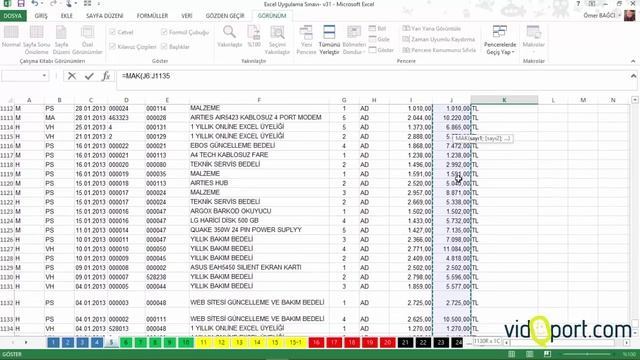This screenshot has width=640, height=360.
Task: Click Seçimi Yakınlaştır zoom to selection
Action: coord(277,40)
